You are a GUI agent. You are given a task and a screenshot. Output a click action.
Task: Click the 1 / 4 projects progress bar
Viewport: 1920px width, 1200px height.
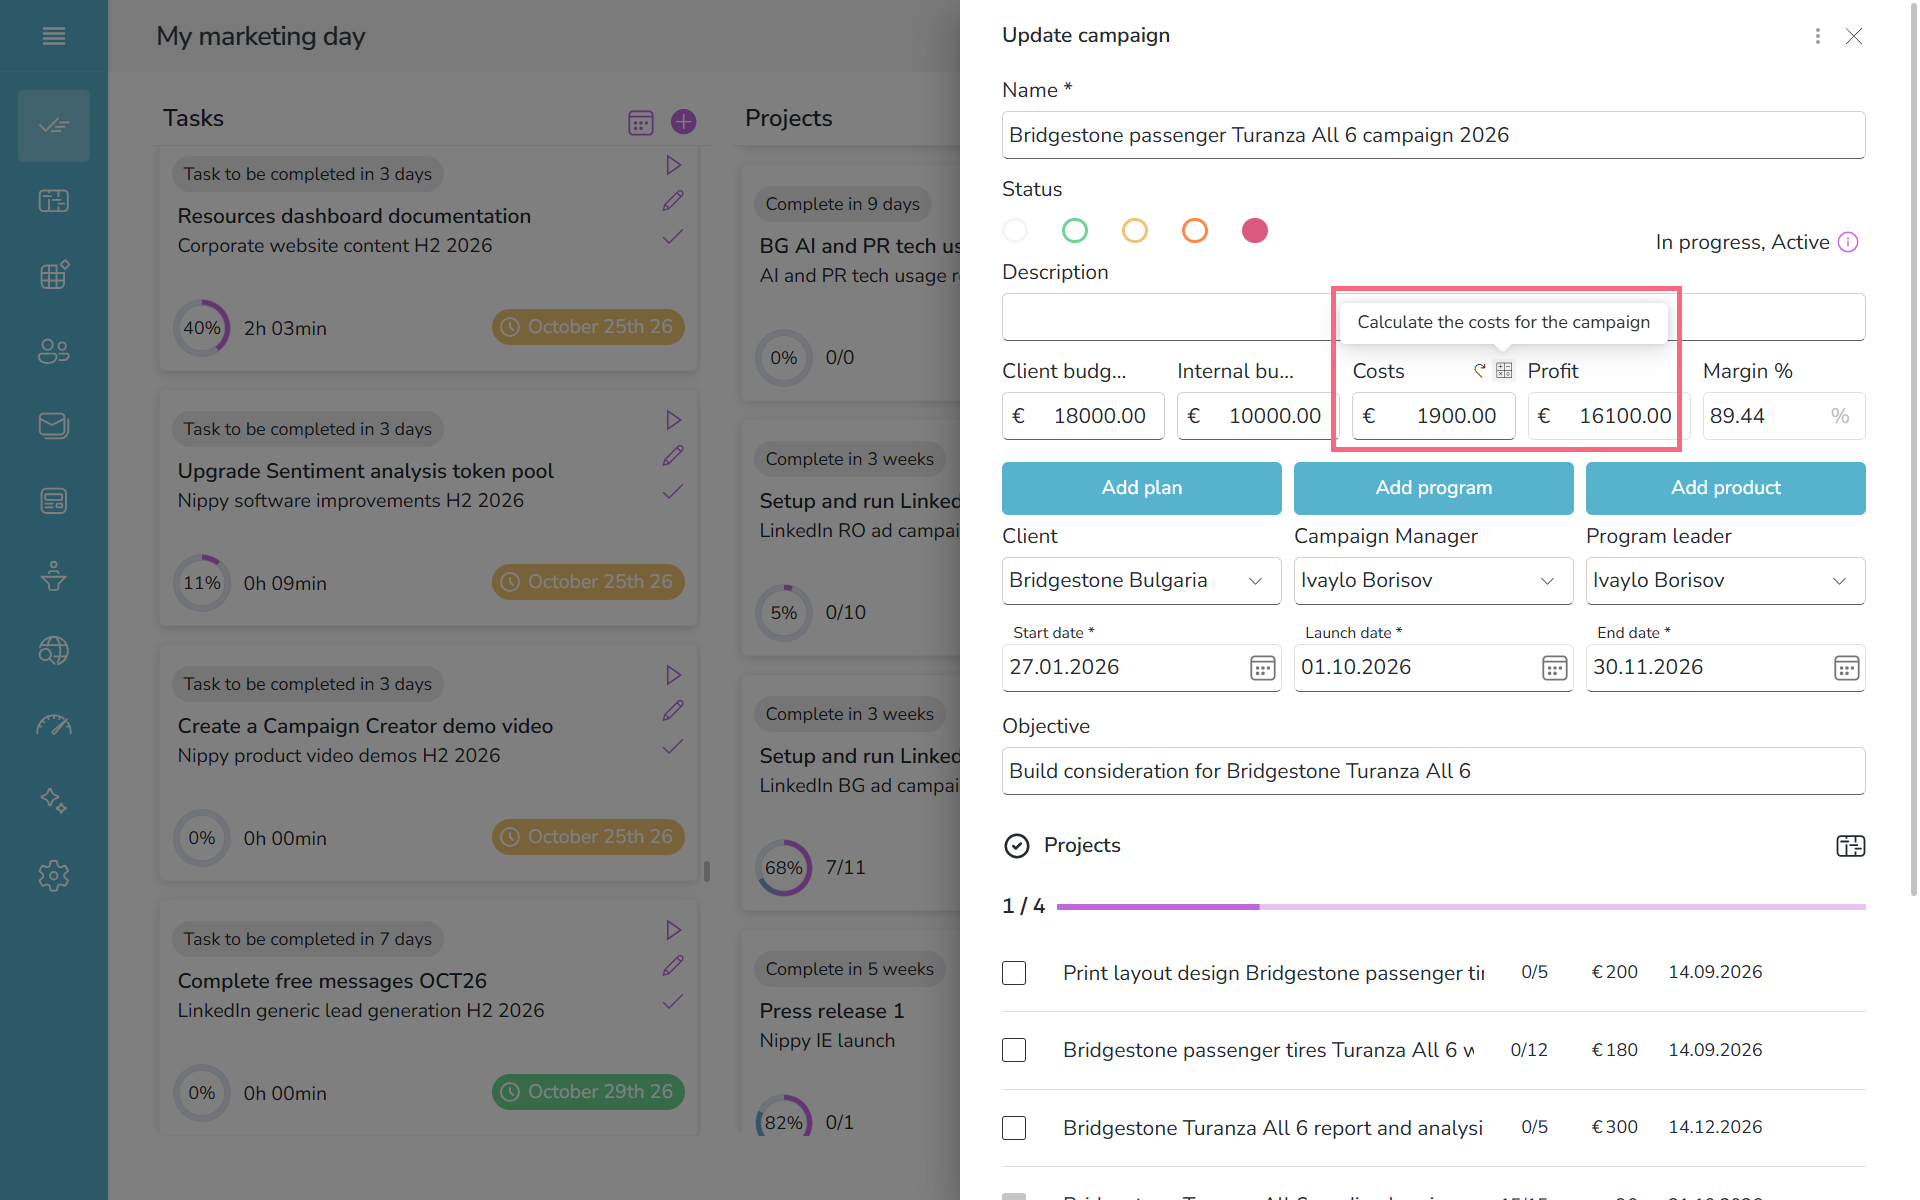(1461, 907)
